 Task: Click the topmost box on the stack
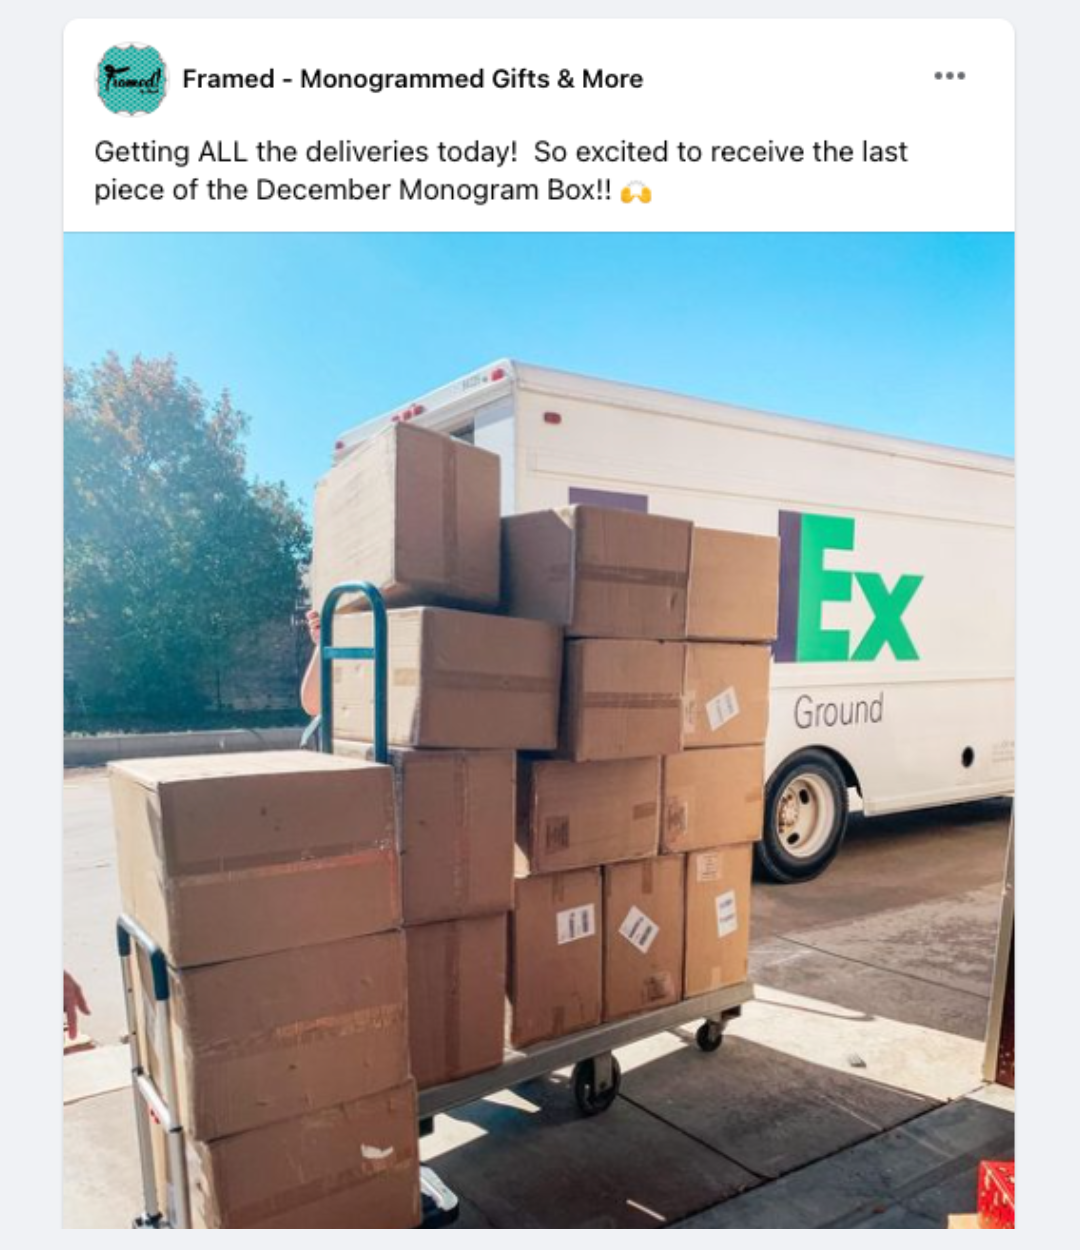408,515
